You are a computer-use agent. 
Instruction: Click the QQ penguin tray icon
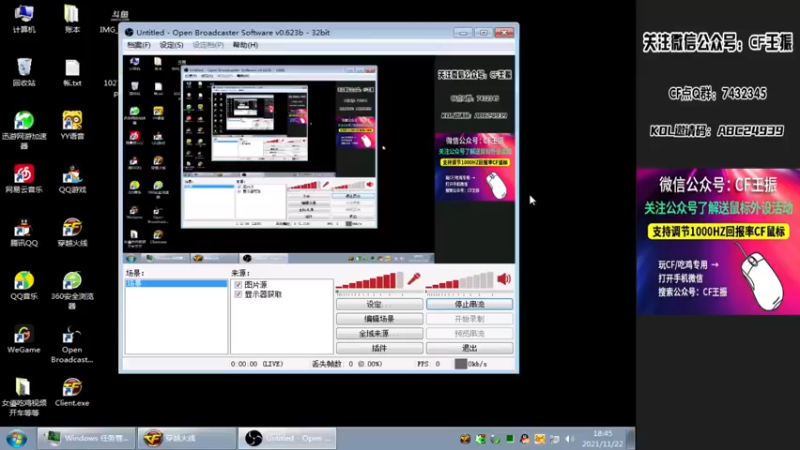(x=524, y=439)
